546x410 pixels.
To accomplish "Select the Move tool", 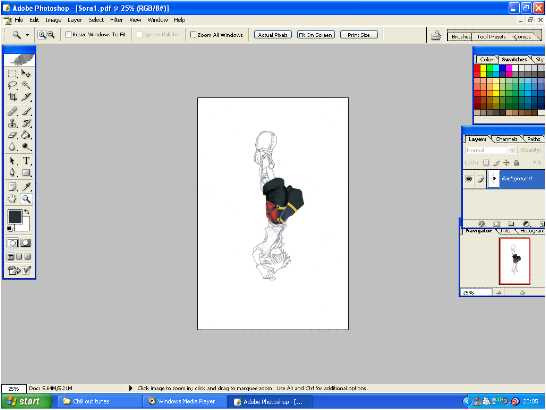I will tap(26, 74).
